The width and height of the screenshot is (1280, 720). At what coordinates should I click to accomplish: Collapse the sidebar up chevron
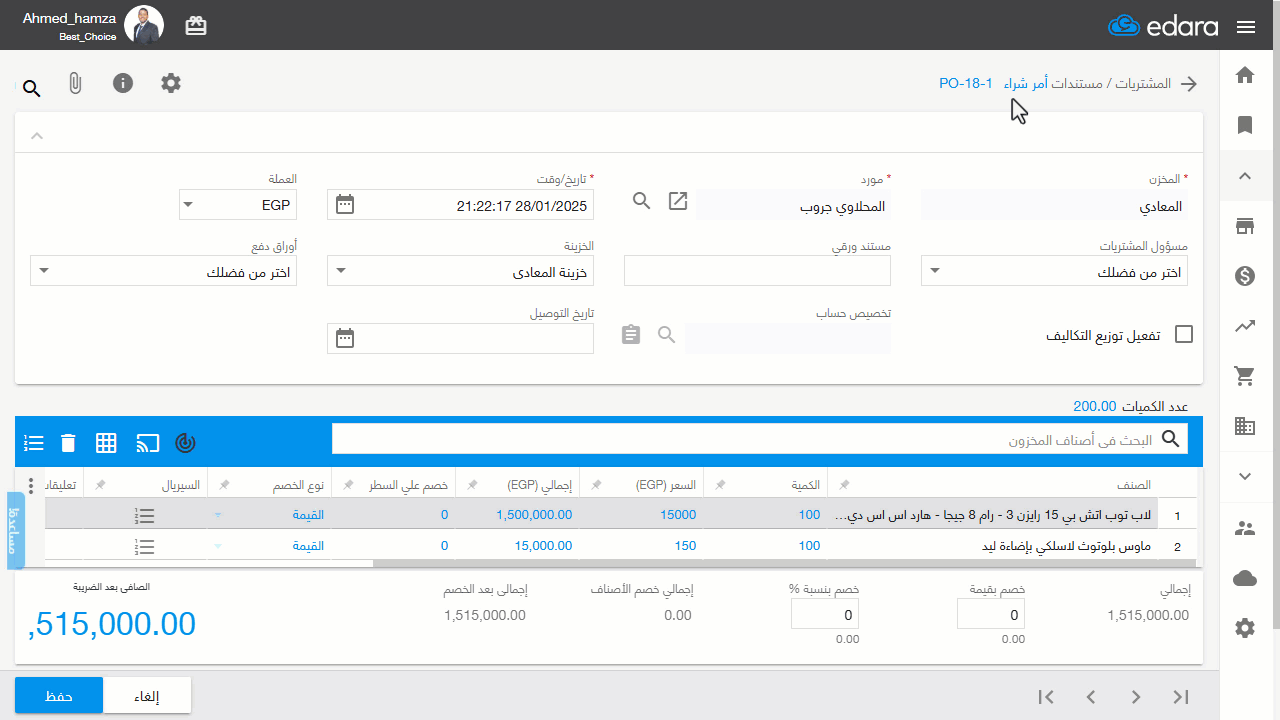[1245, 176]
